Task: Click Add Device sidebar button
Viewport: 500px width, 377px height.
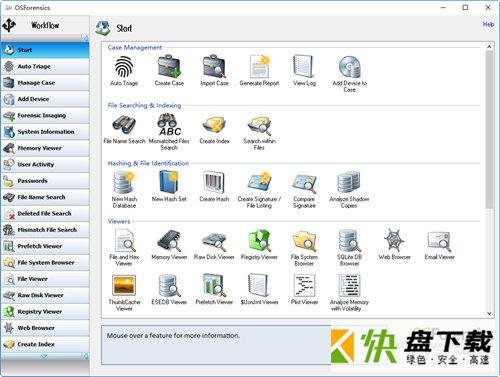Action: click(x=45, y=99)
